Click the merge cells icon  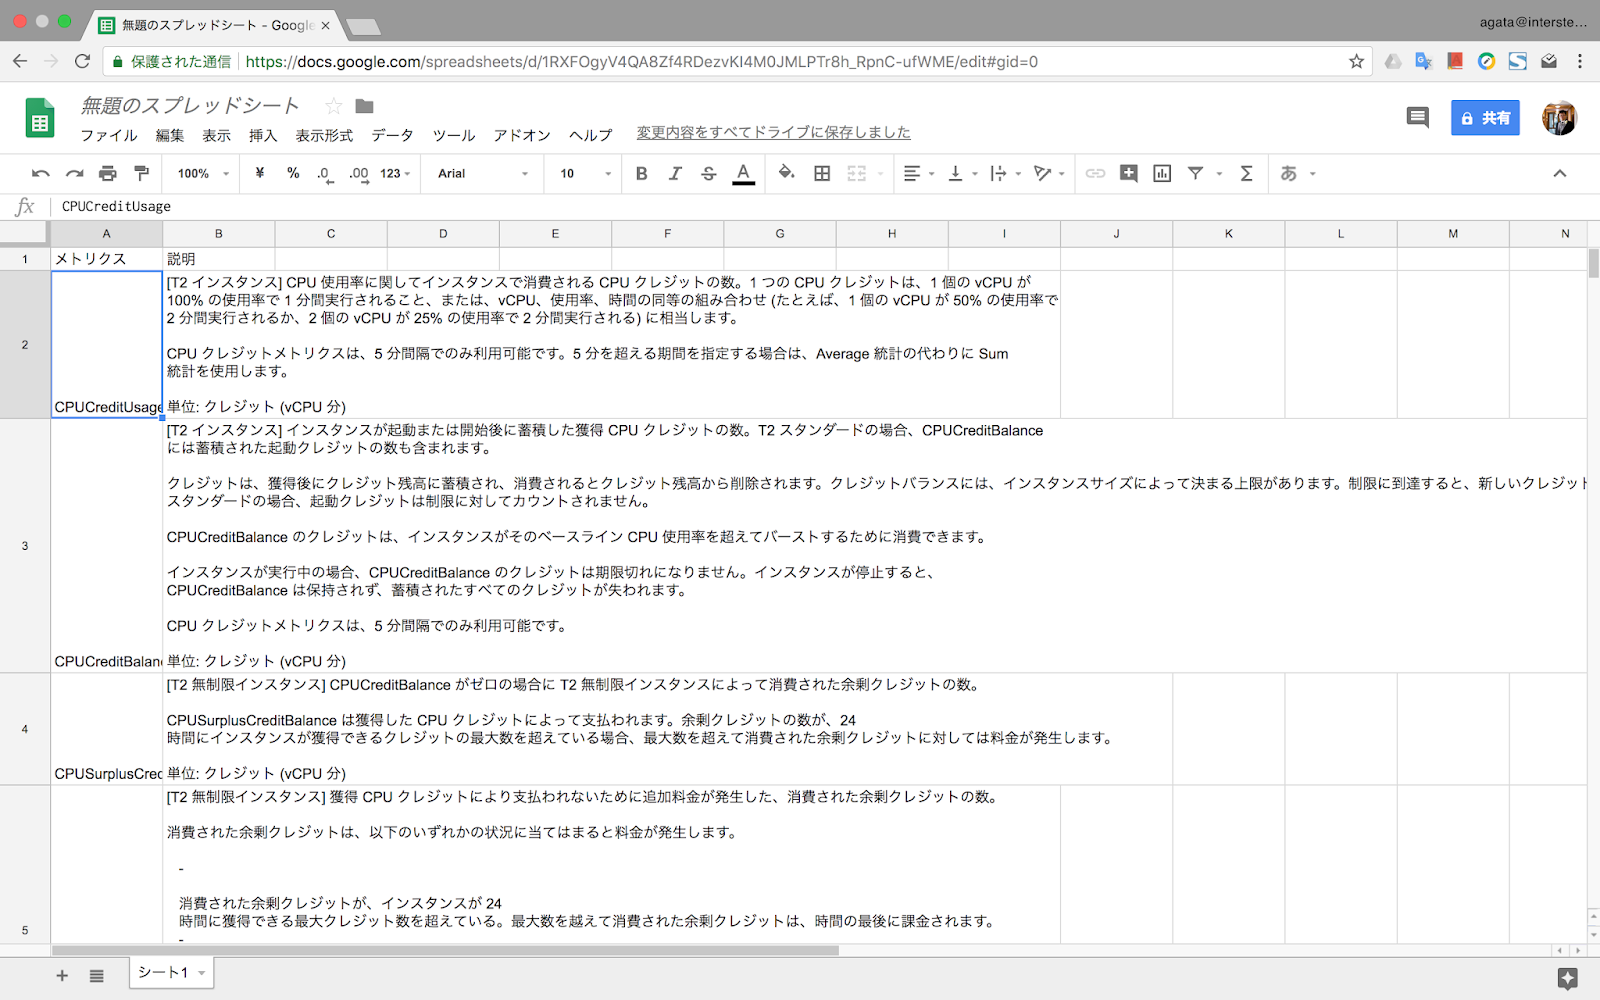point(857,174)
